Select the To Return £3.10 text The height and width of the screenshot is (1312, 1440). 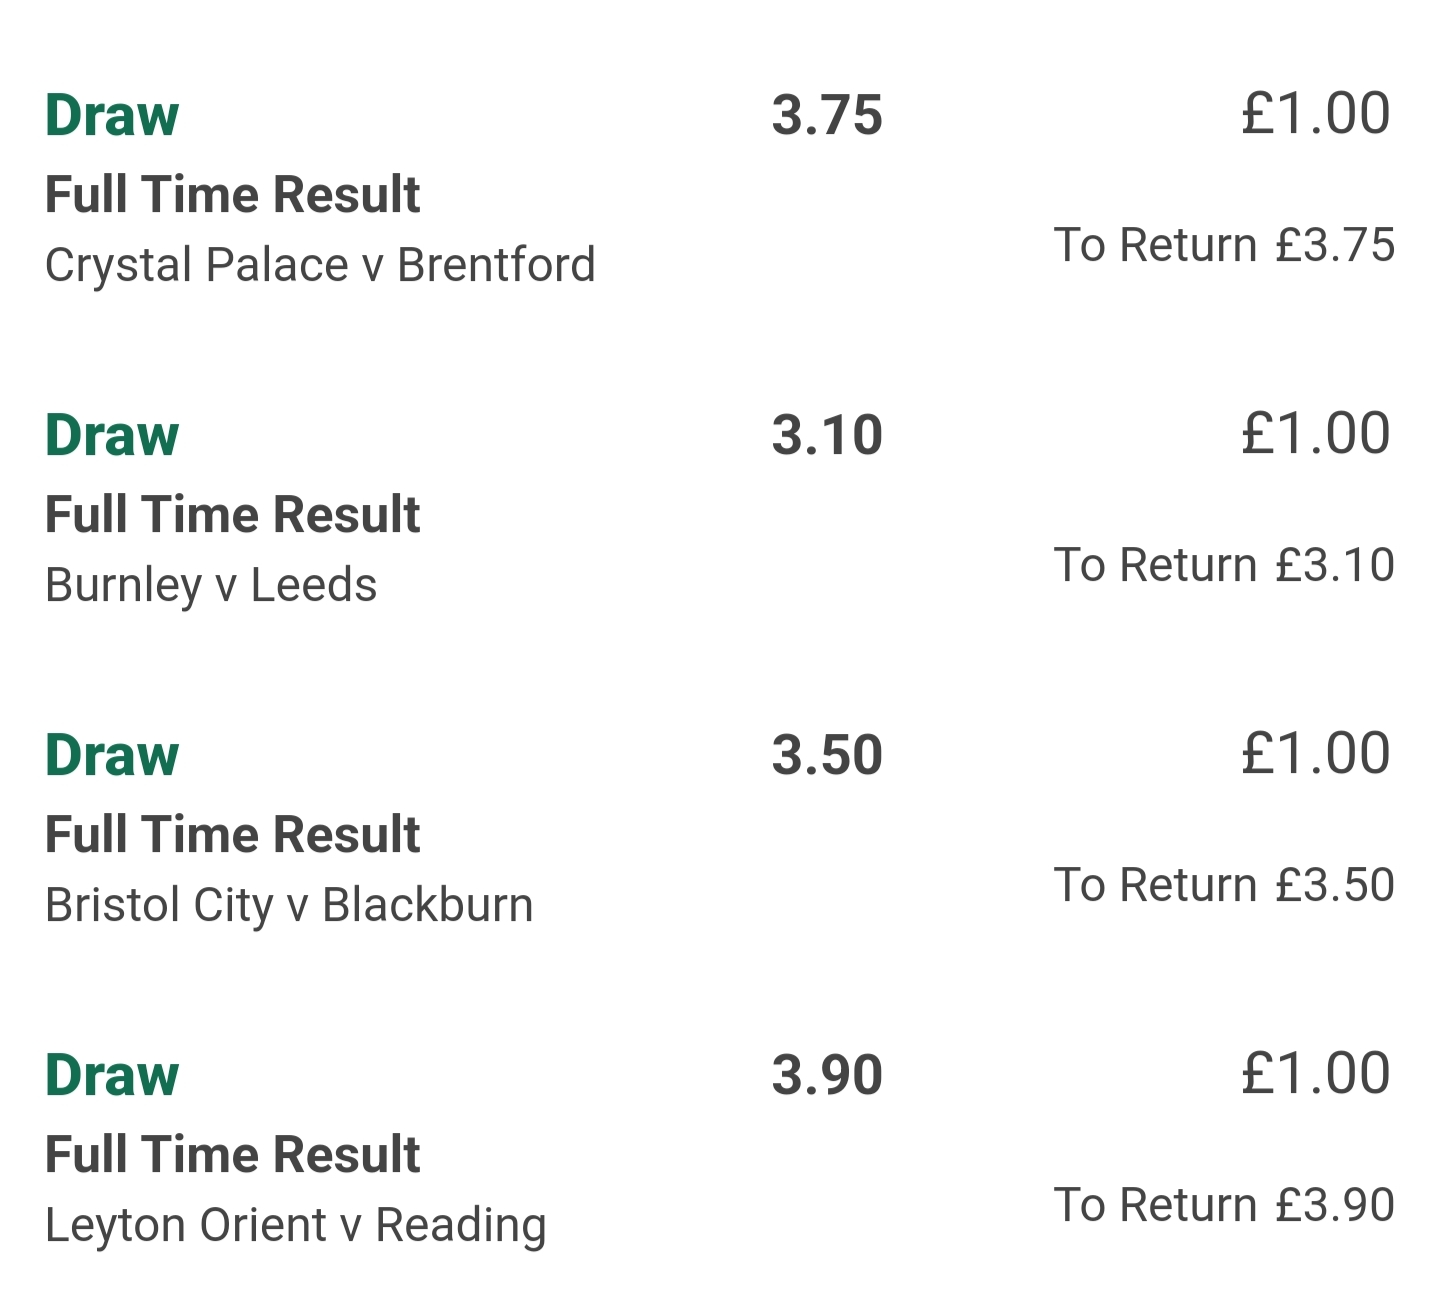tap(1224, 566)
